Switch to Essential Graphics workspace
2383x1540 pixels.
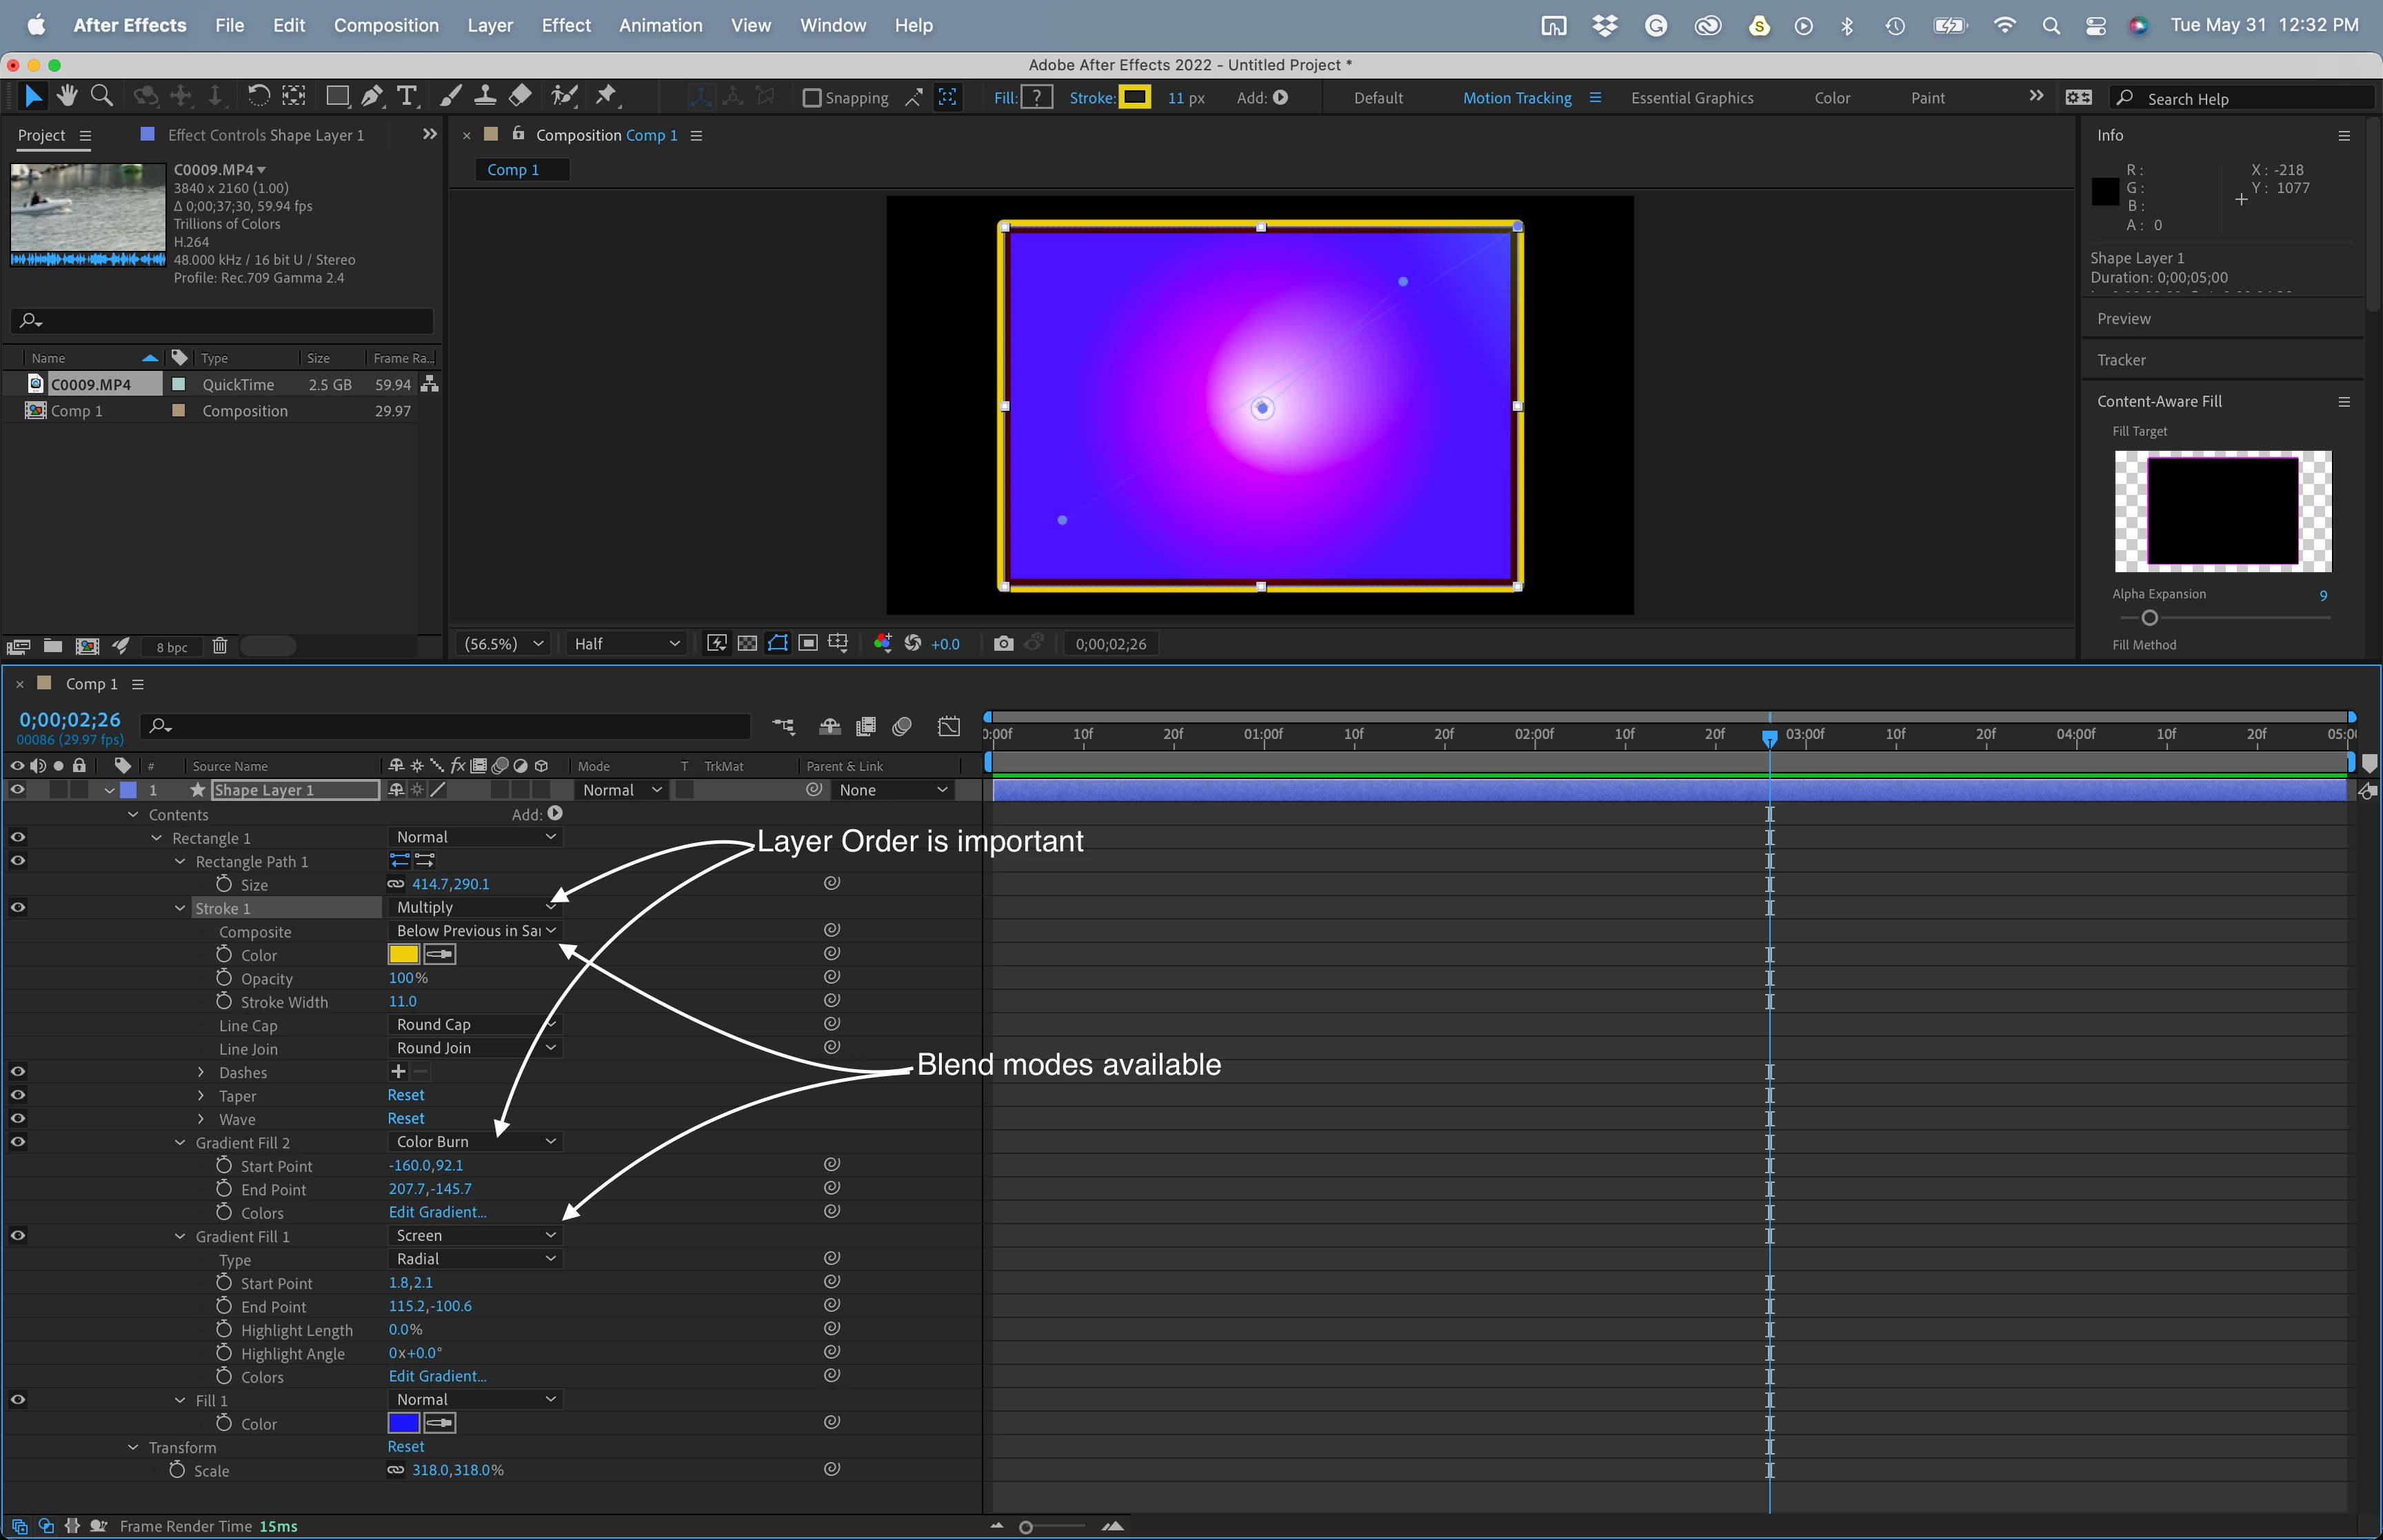pos(1691,98)
